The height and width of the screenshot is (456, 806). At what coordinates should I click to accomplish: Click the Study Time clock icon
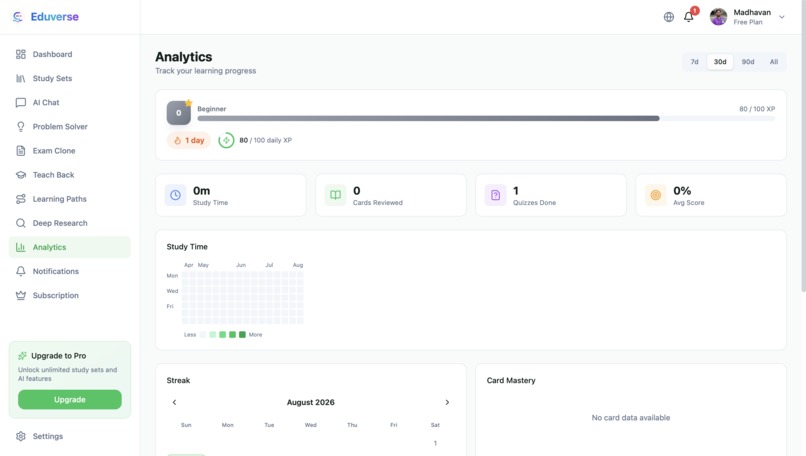pyautogui.click(x=175, y=195)
